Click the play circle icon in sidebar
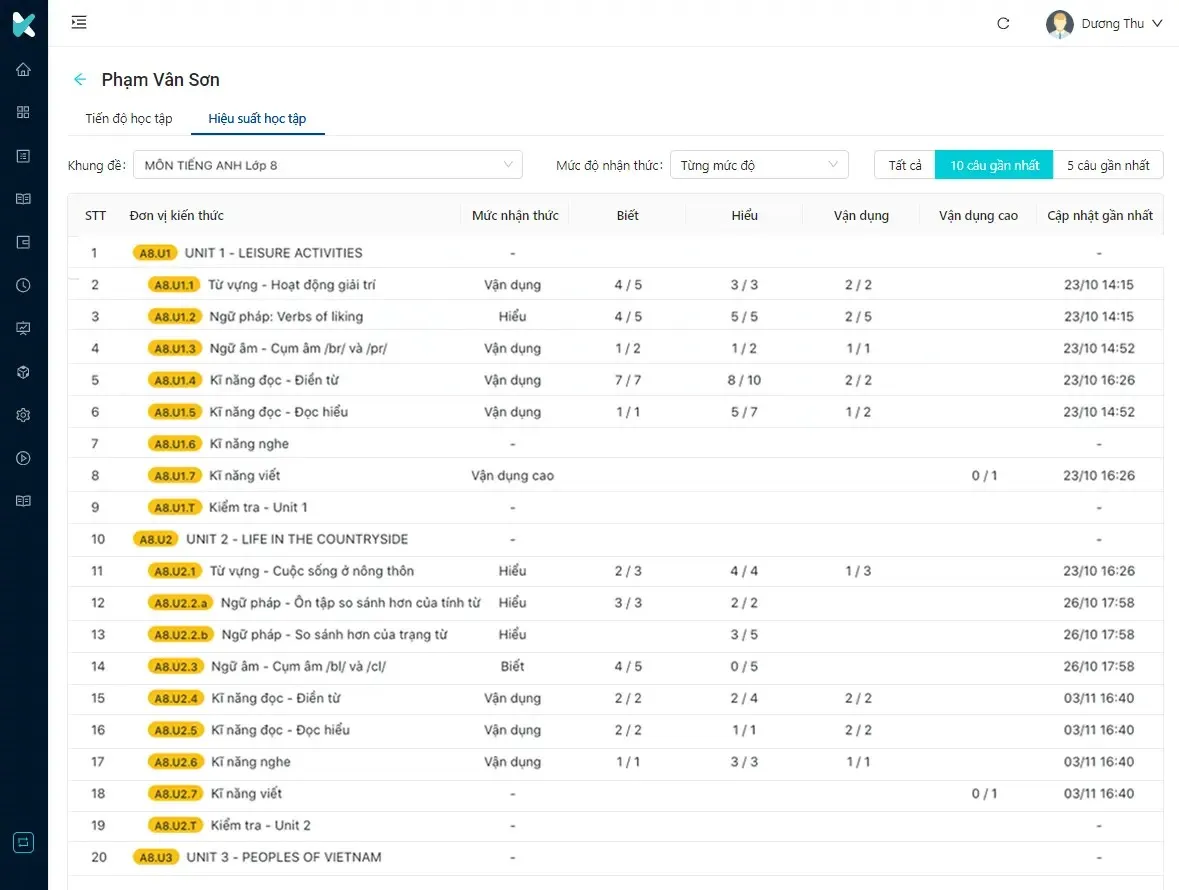 click(x=23, y=458)
